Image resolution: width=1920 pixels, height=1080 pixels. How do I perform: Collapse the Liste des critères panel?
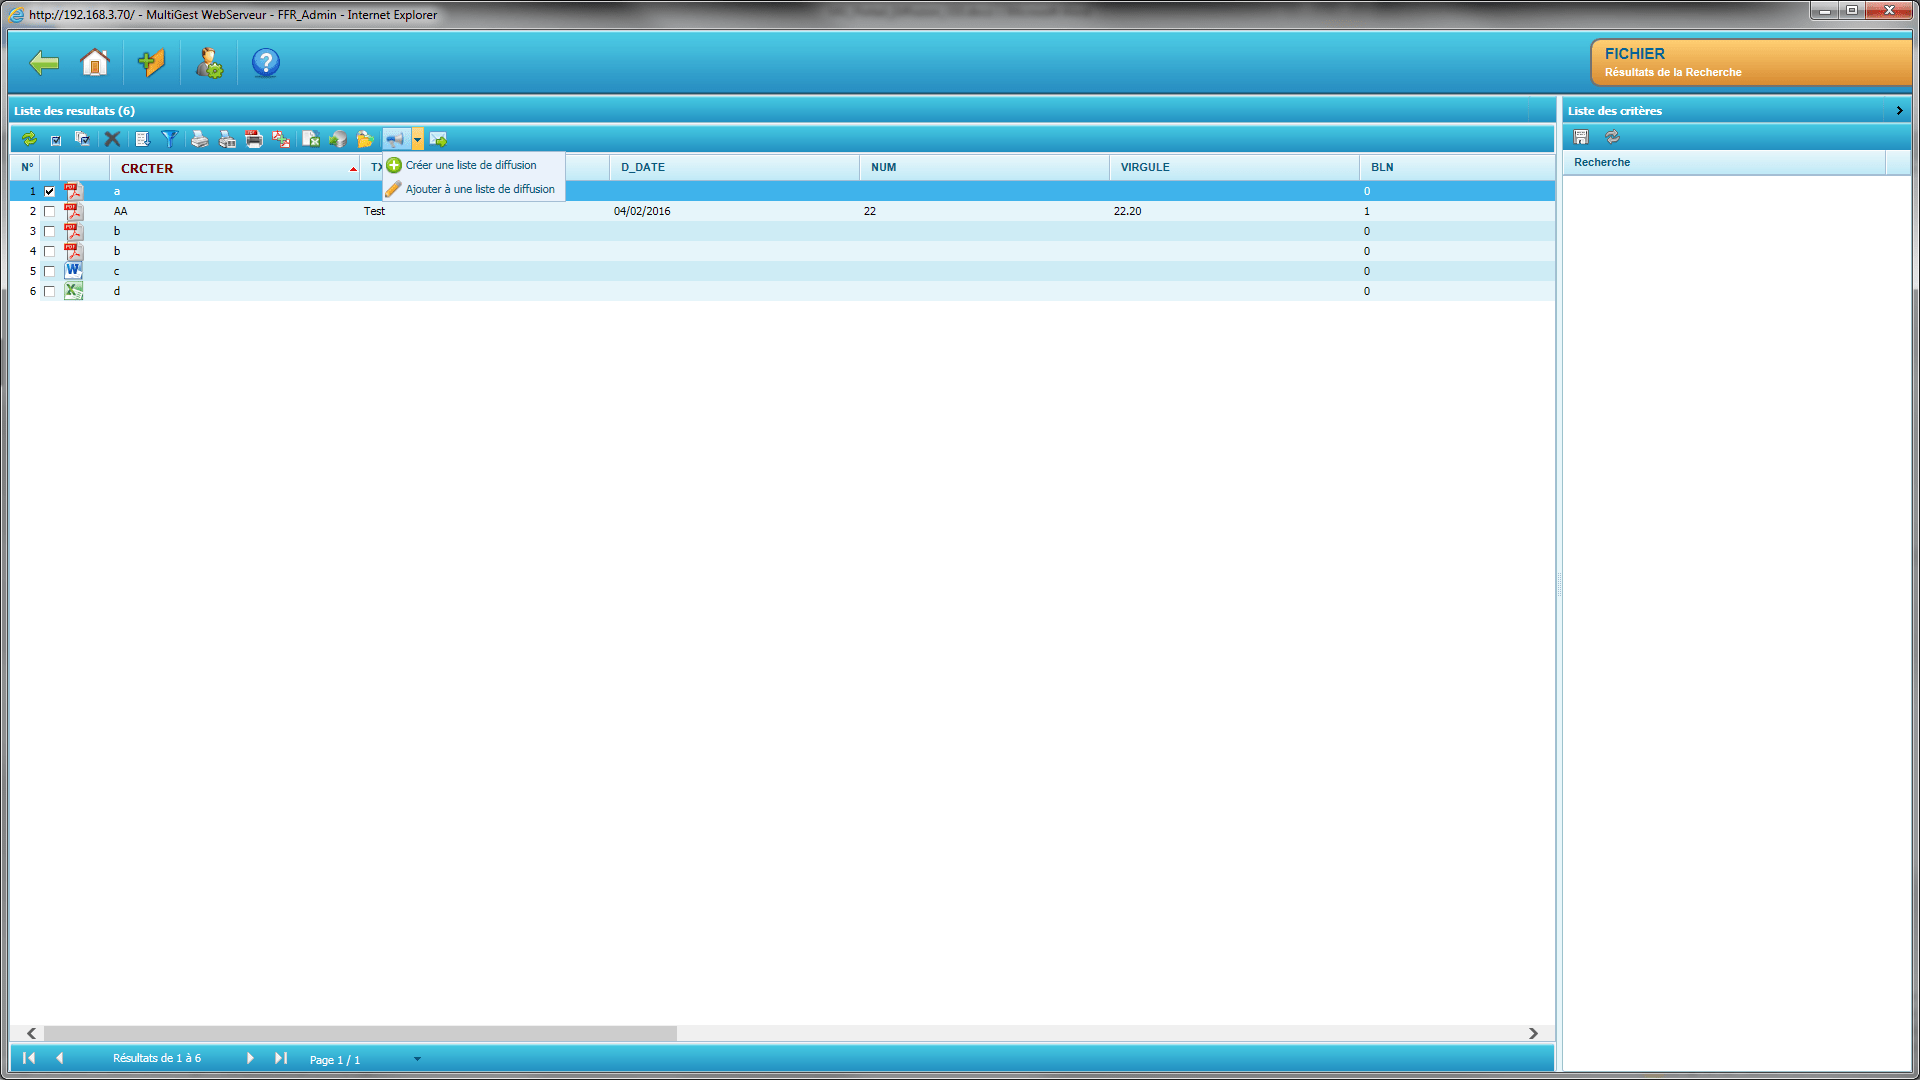click(x=1899, y=111)
